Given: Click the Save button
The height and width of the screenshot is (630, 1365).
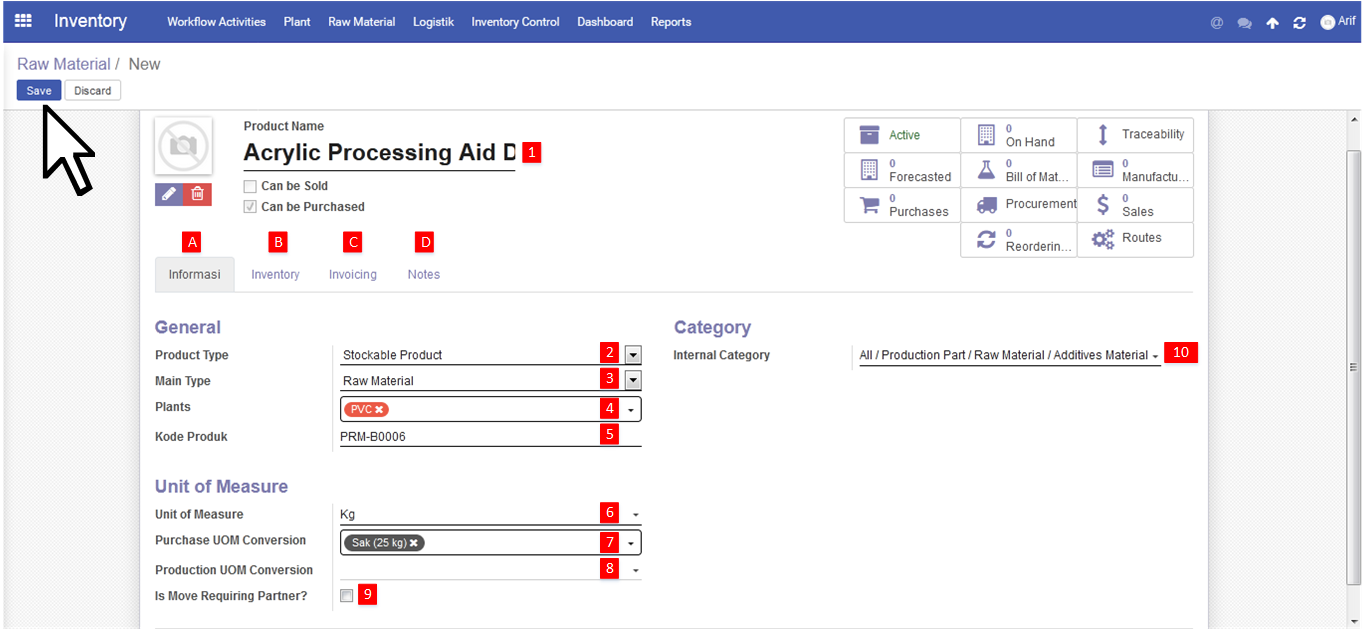Looking at the screenshot, I should pyautogui.click(x=39, y=91).
